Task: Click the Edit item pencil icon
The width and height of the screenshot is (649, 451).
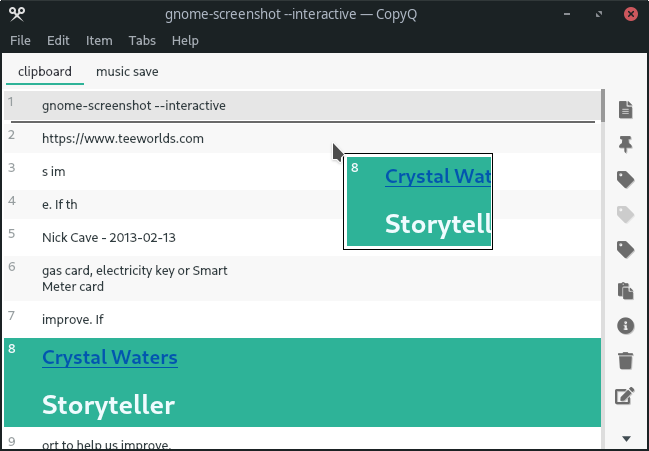Action: tap(625, 396)
